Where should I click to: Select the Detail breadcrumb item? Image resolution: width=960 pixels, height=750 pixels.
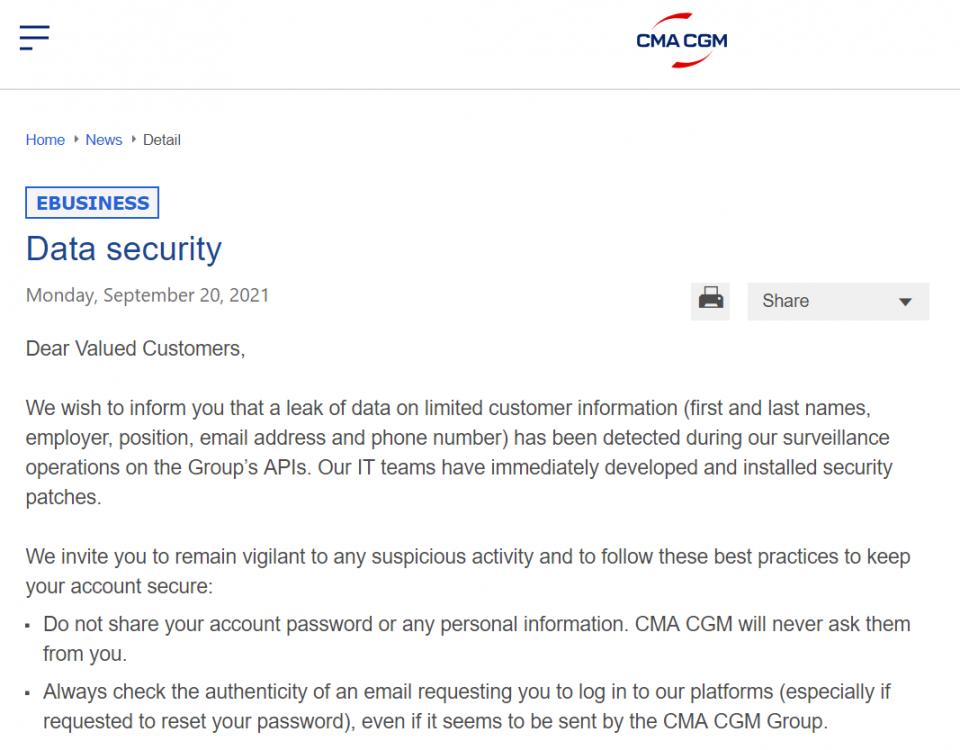[162, 140]
